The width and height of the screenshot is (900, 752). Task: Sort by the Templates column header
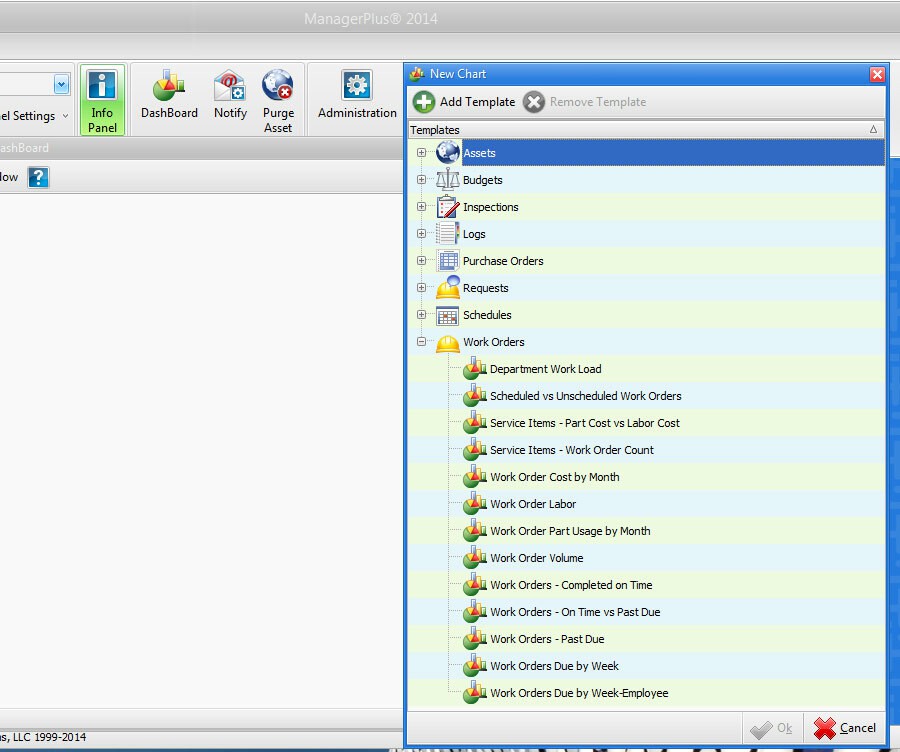pyautogui.click(x=640, y=130)
